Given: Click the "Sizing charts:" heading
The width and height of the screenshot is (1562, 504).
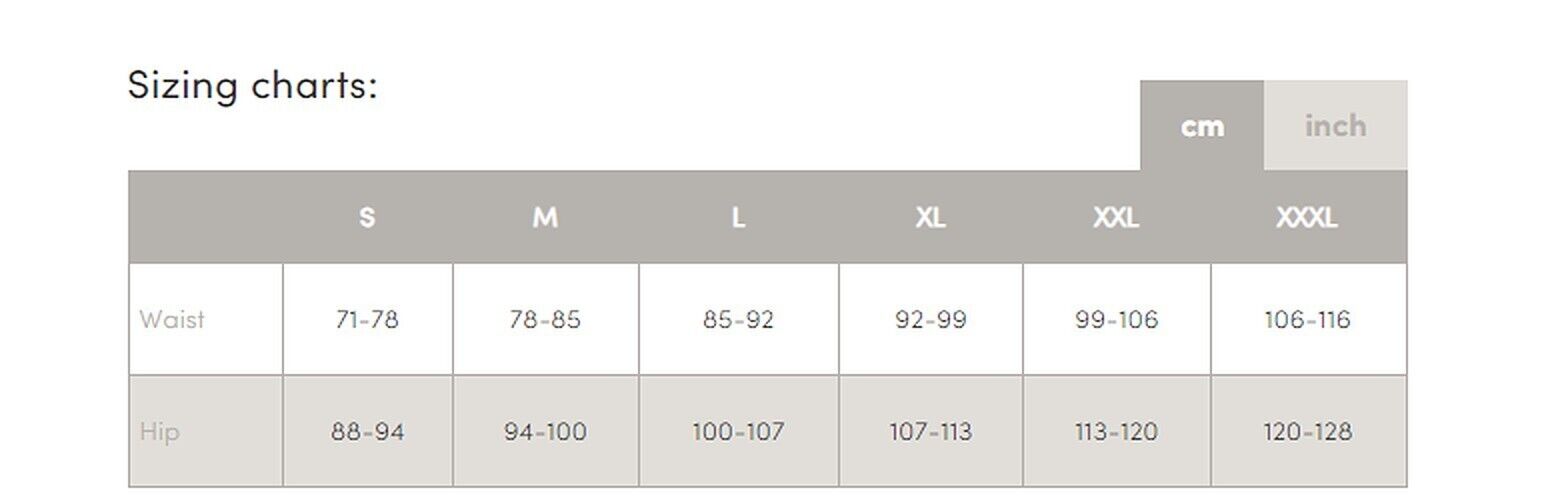Looking at the screenshot, I should (x=253, y=86).
